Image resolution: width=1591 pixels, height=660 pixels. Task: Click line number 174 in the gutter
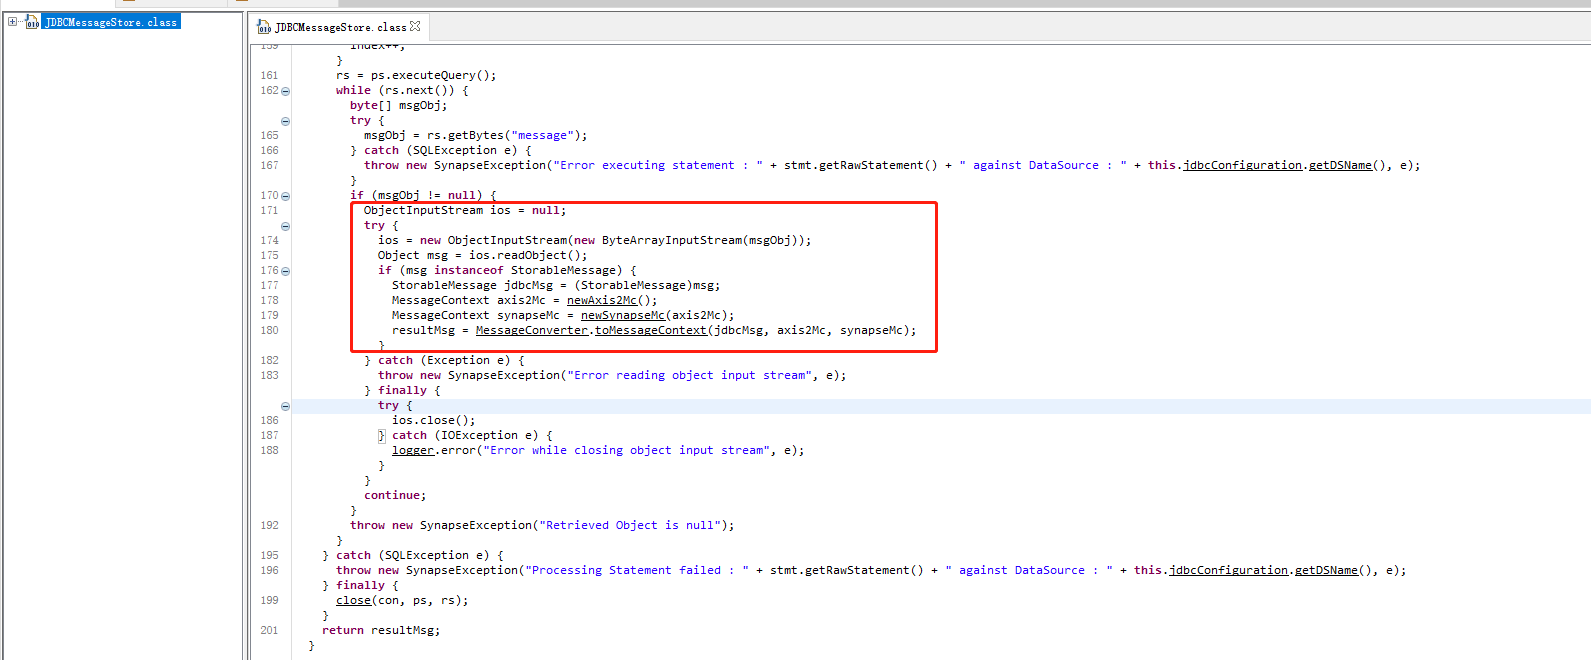click(269, 240)
